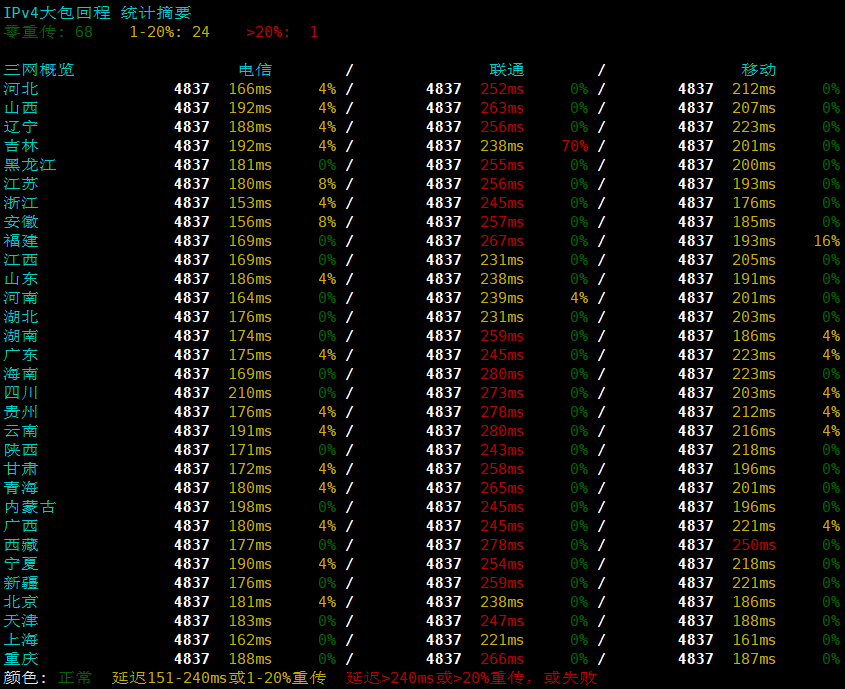This screenshot has height=689, width=845.
Task: Click the '甘肃' row label
Action: pos(21,469)
